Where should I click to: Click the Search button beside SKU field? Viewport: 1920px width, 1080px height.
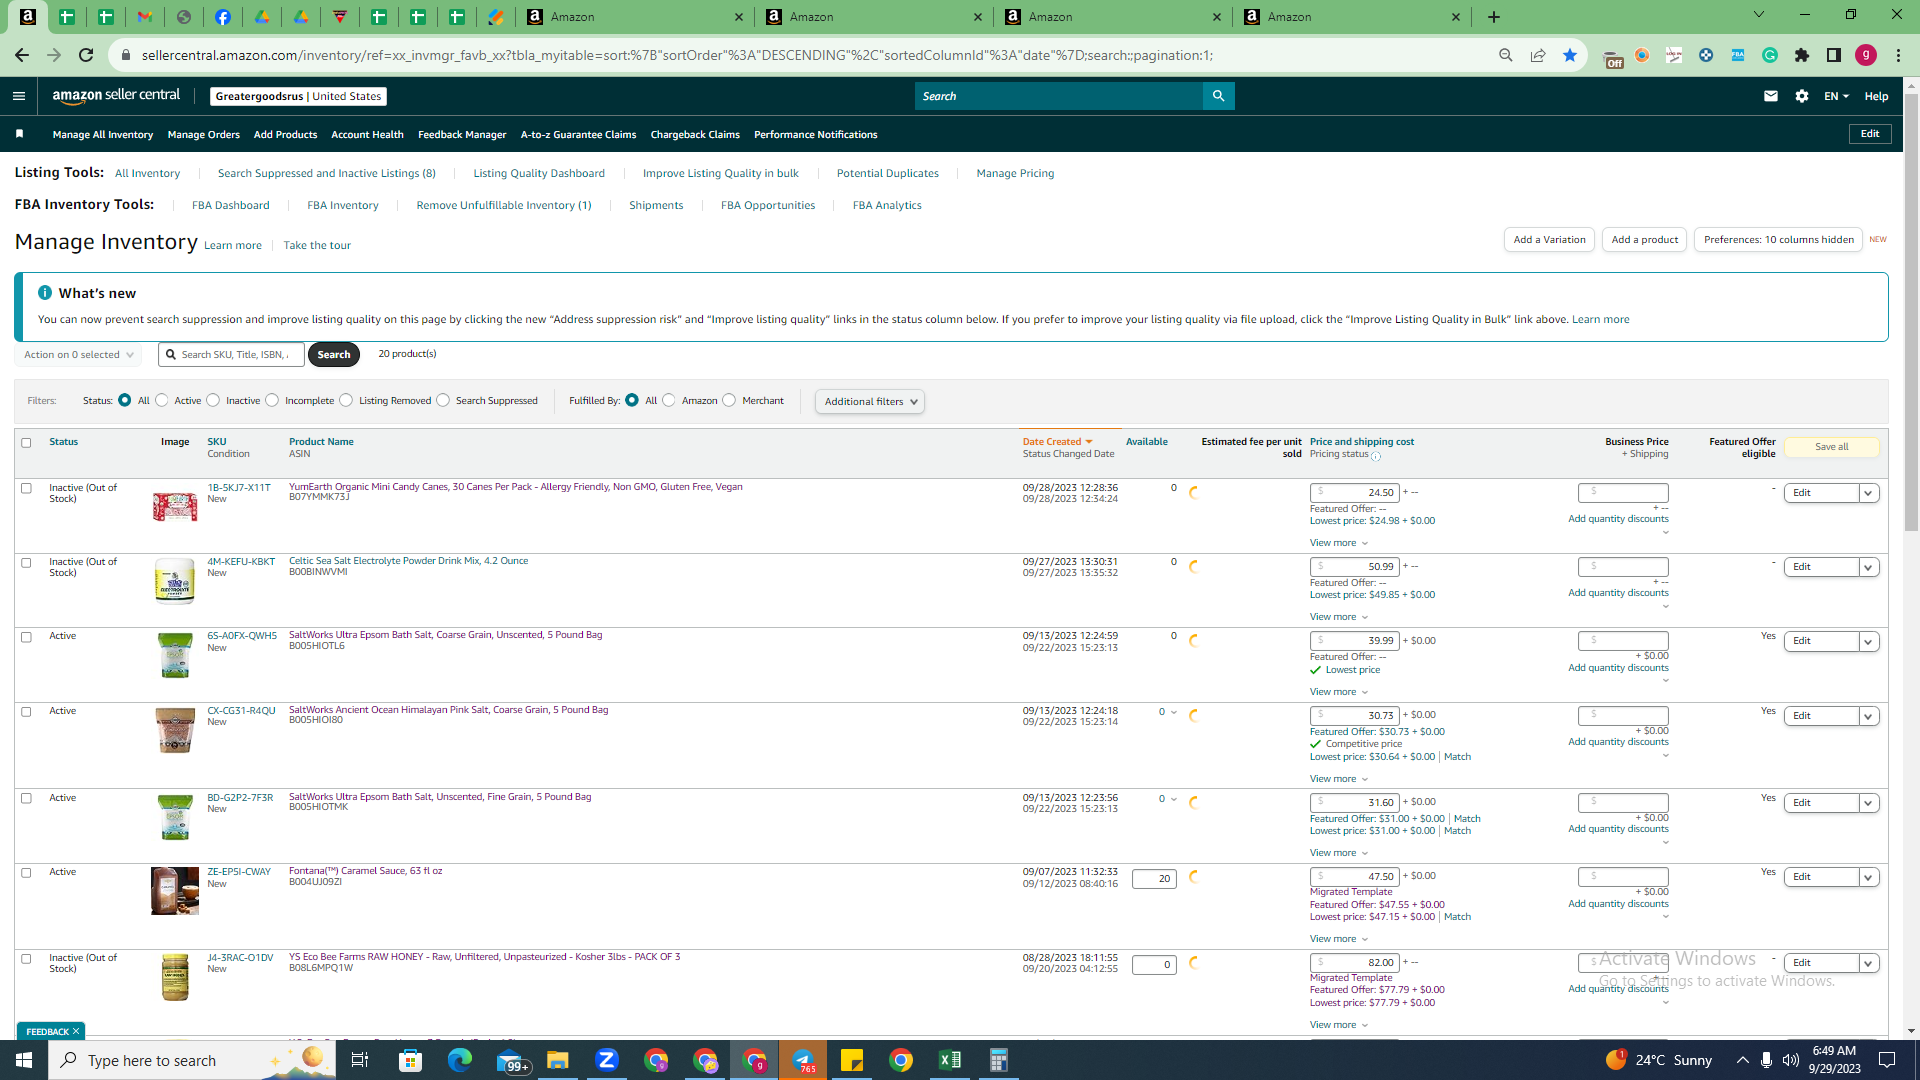pyautogui.click(x=334, y=354)
